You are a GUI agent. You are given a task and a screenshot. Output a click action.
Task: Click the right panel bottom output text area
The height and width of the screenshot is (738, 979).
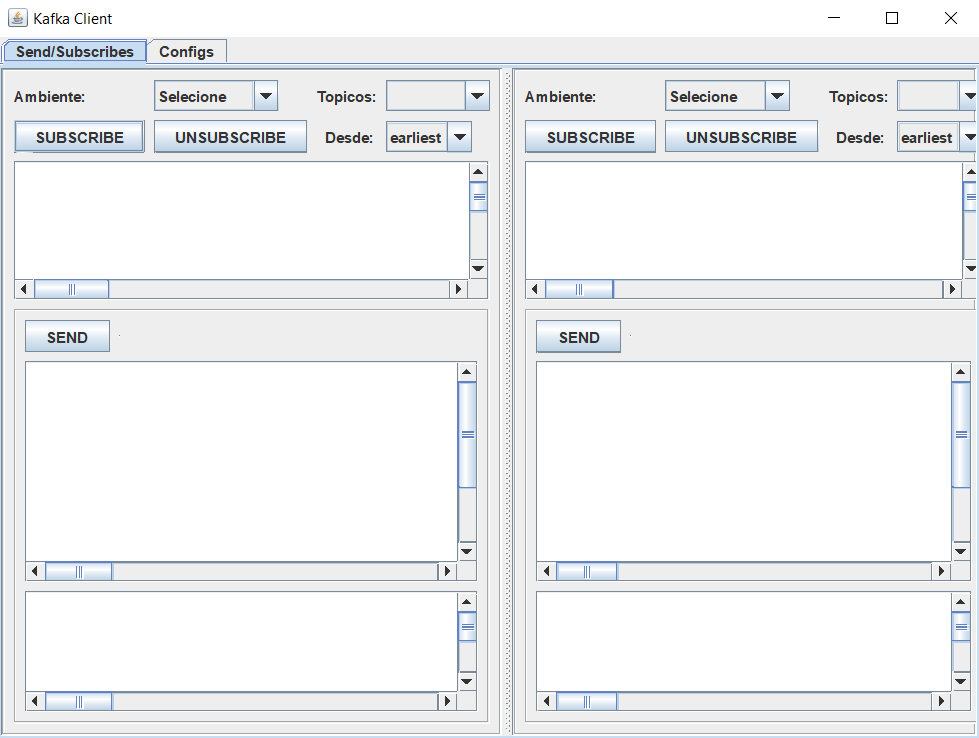[x=744, y=641]
